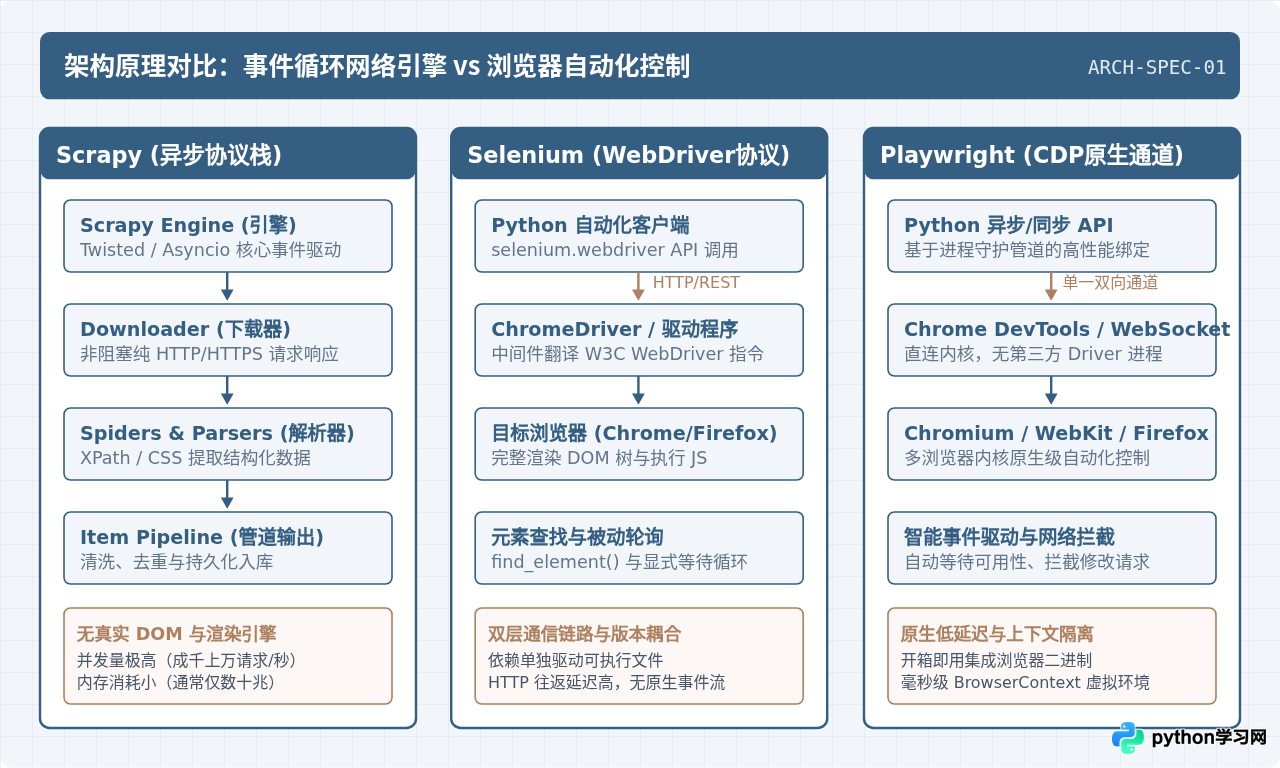
Task: Click the "中间件翻译 W3C WebDriver 指令" line
Action: tap(628, 354)
